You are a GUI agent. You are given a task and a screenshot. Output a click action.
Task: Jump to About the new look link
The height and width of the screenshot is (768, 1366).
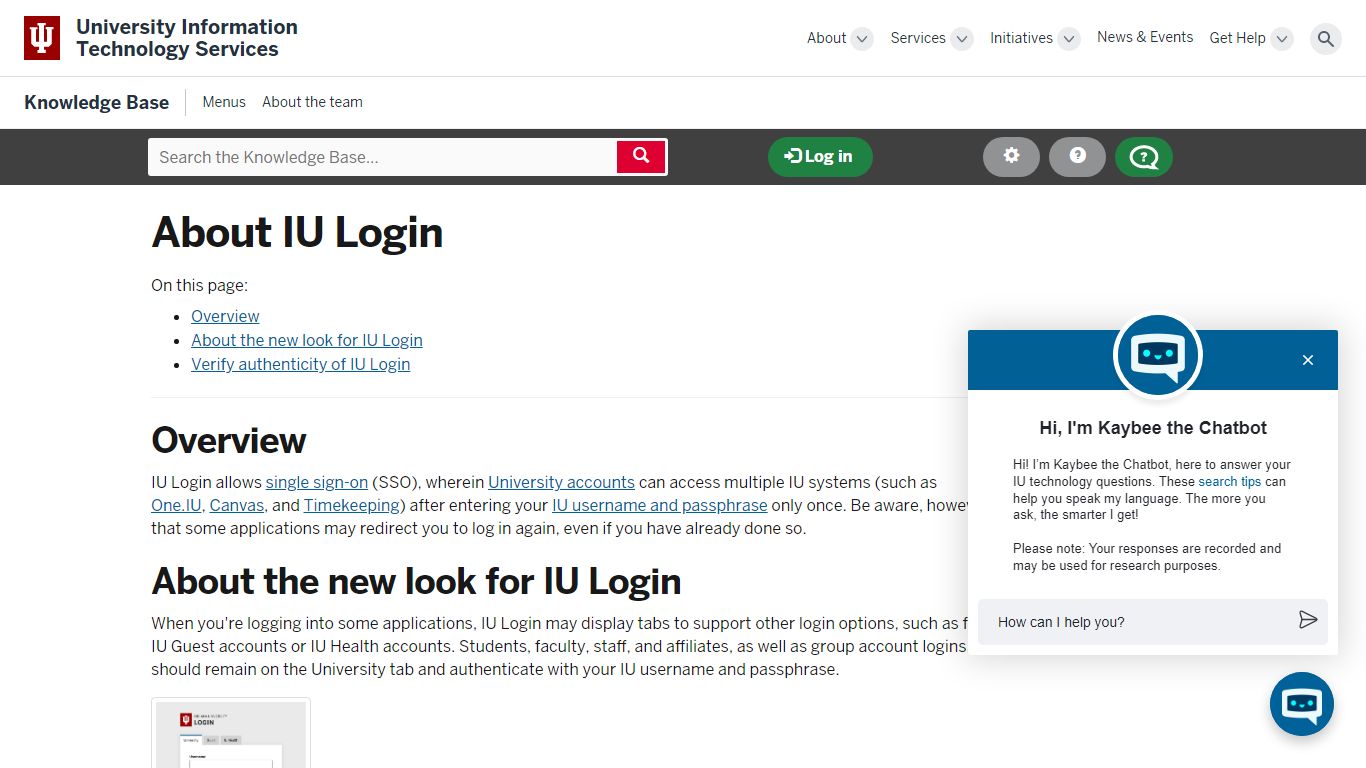(307, 340)
